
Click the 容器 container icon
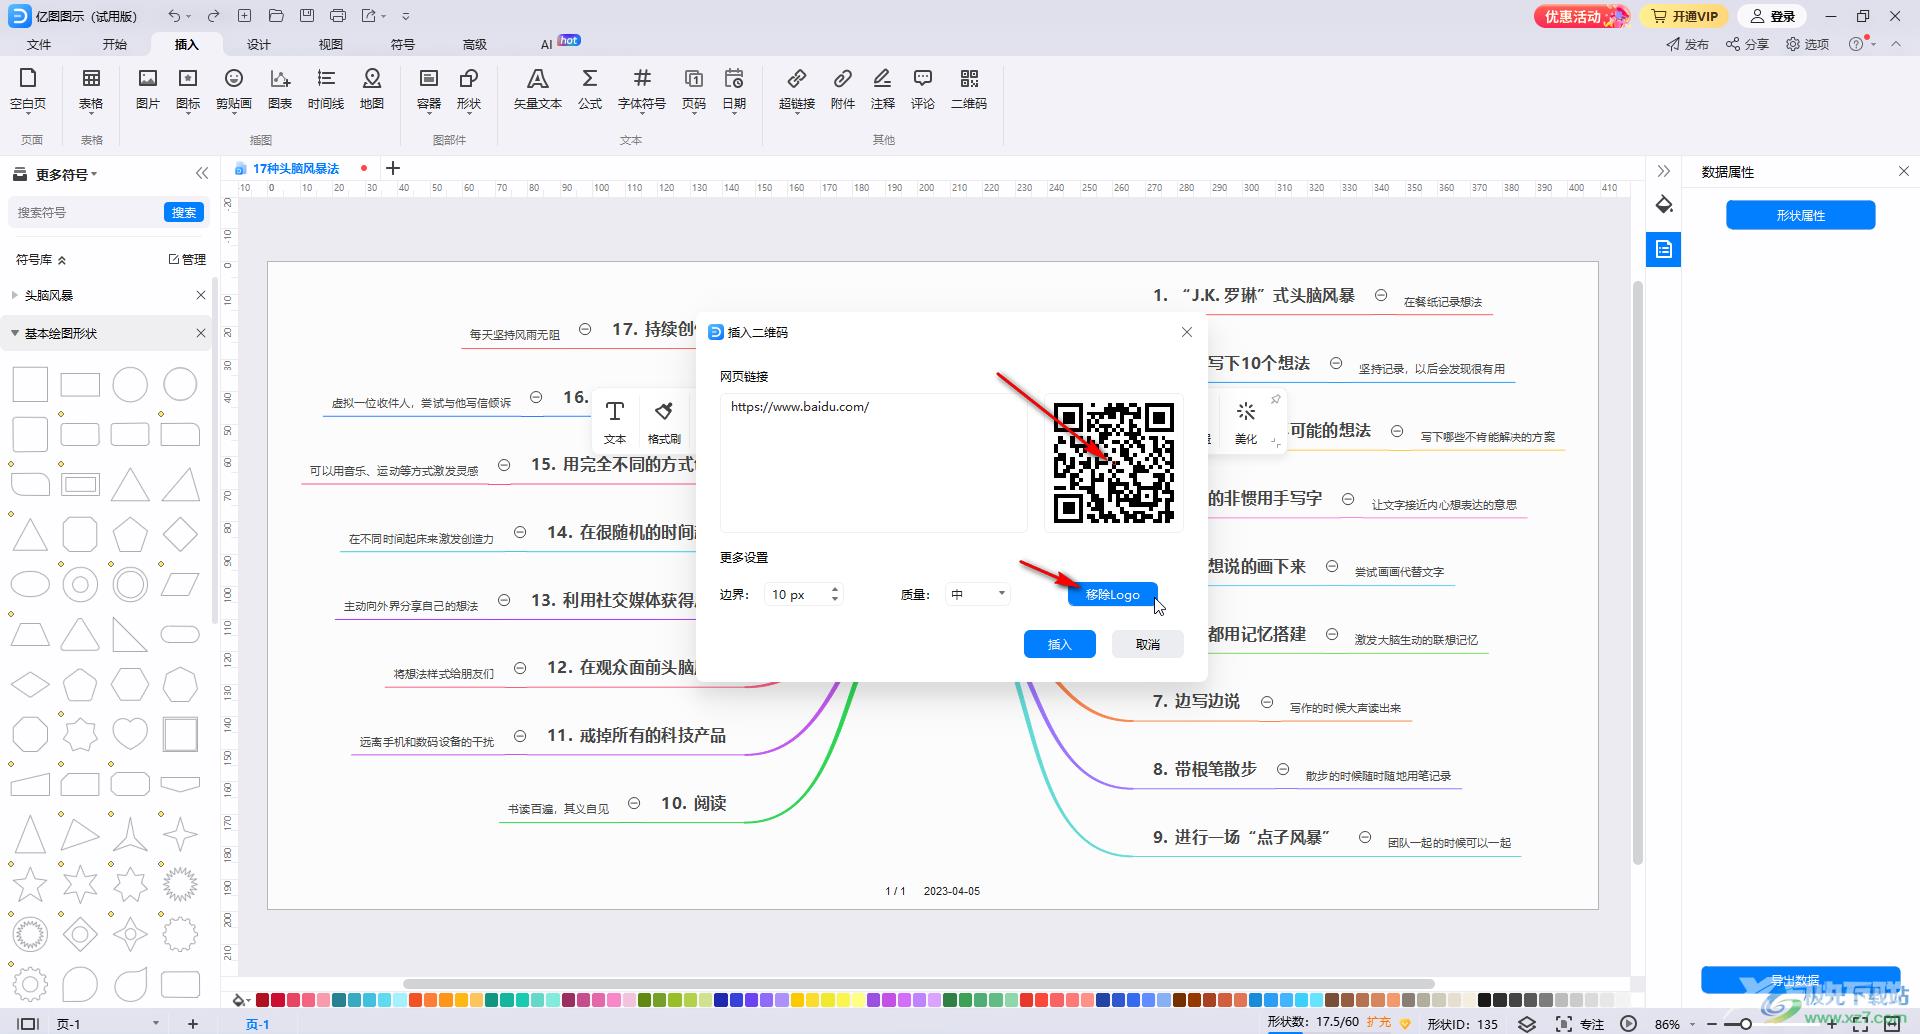point(429,89)
